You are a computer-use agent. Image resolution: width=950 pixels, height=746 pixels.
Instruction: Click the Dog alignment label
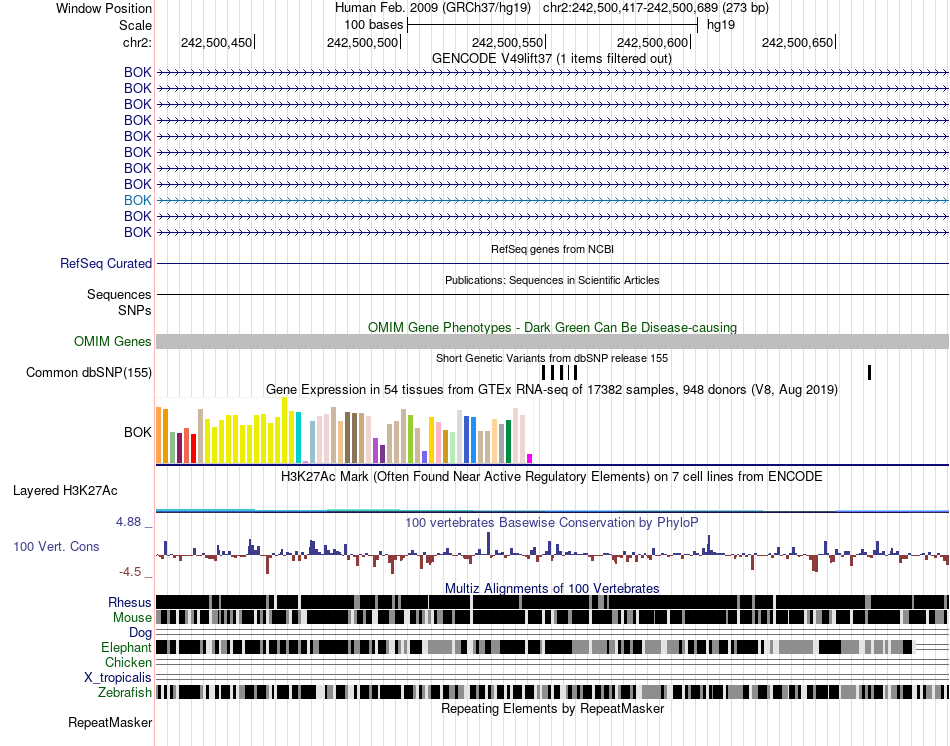(x=141, y=633)
